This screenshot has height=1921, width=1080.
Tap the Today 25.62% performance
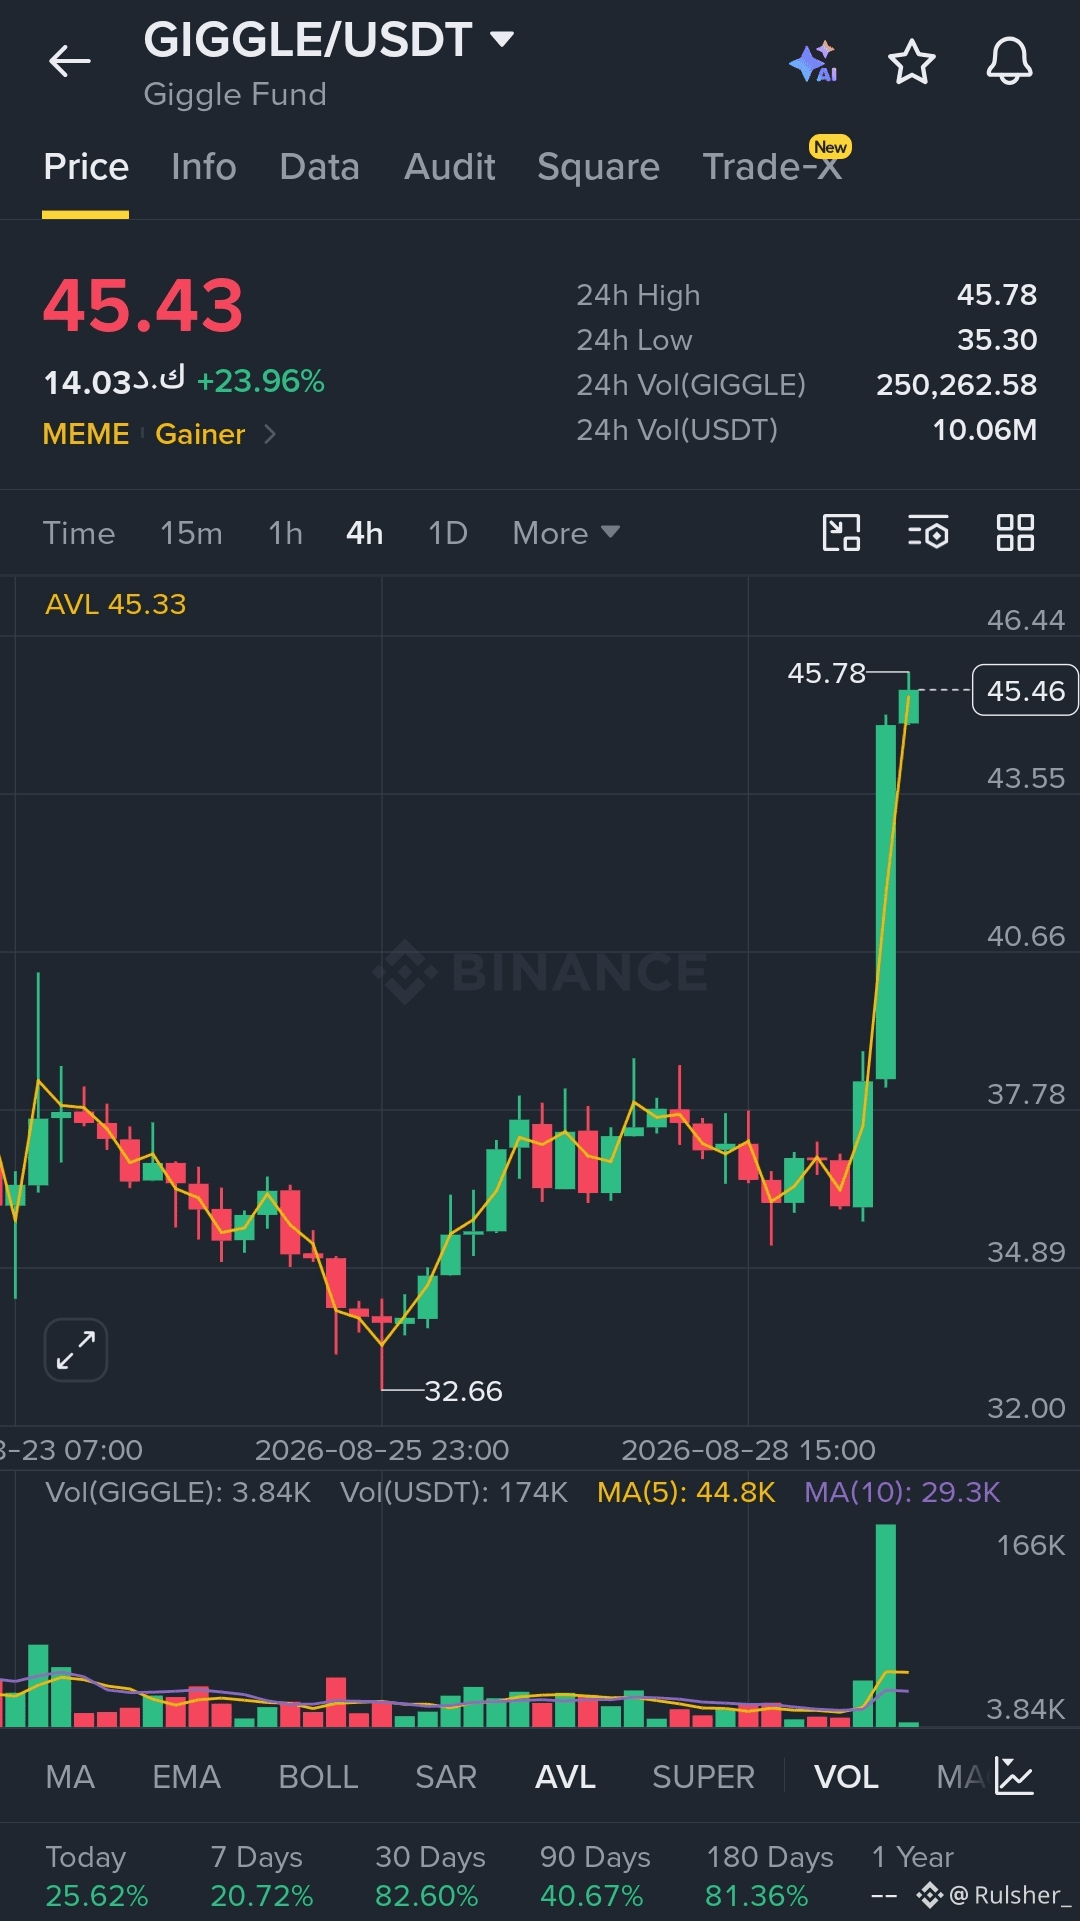(97, 1876)
